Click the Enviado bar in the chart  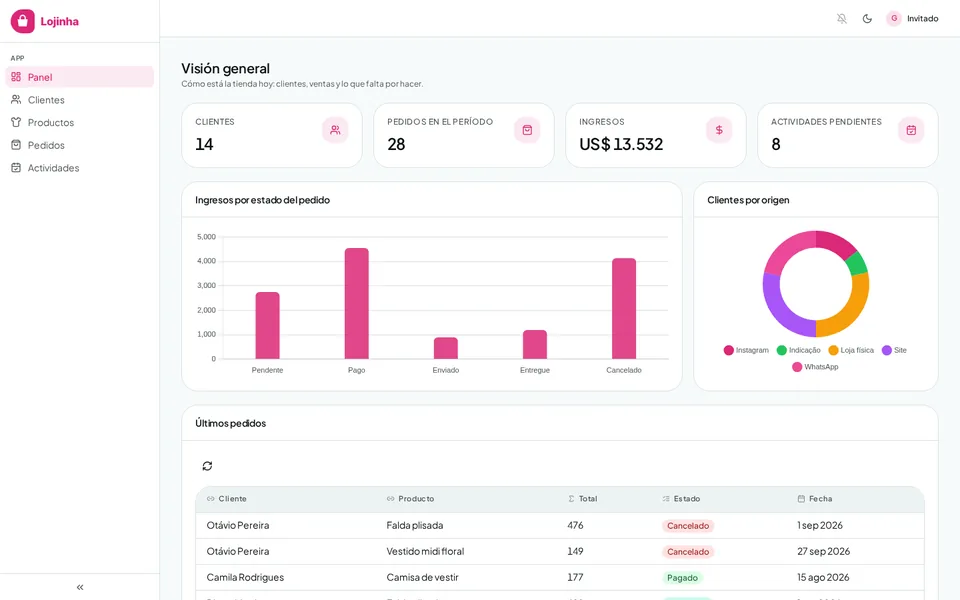pyautogui.click(x=446, y=348)
